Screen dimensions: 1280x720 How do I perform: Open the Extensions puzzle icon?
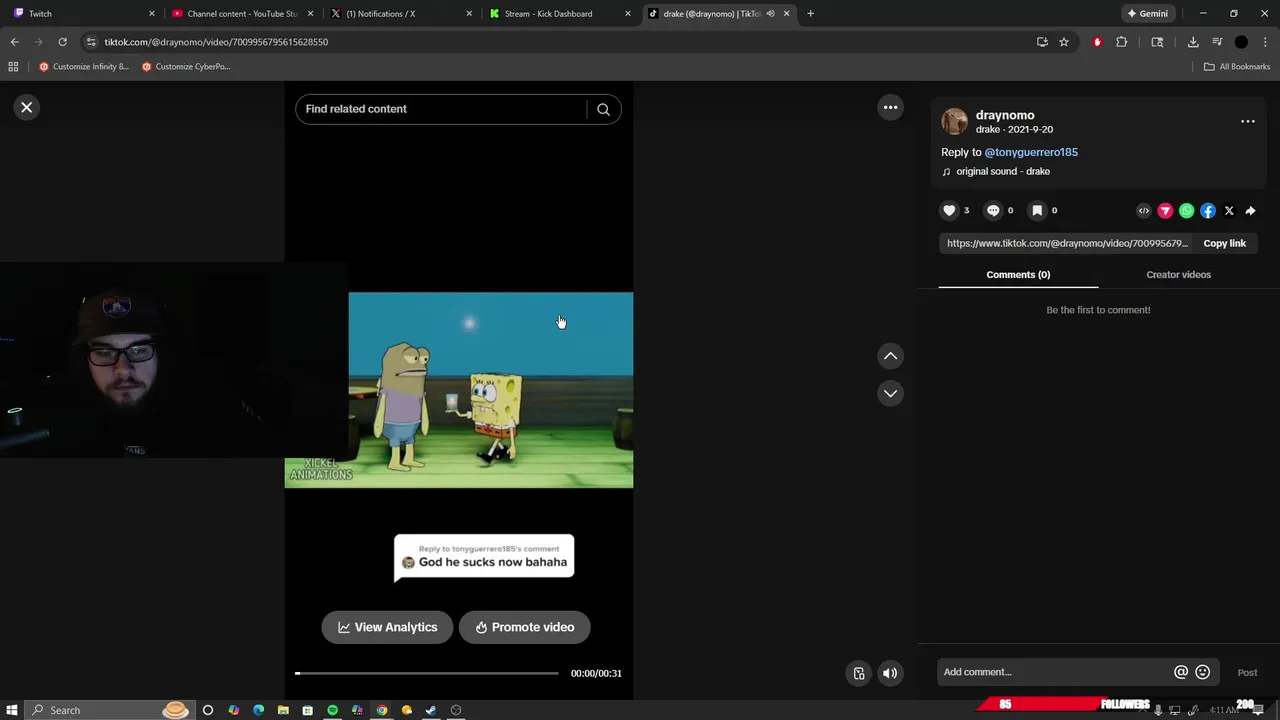point(1121,42)
